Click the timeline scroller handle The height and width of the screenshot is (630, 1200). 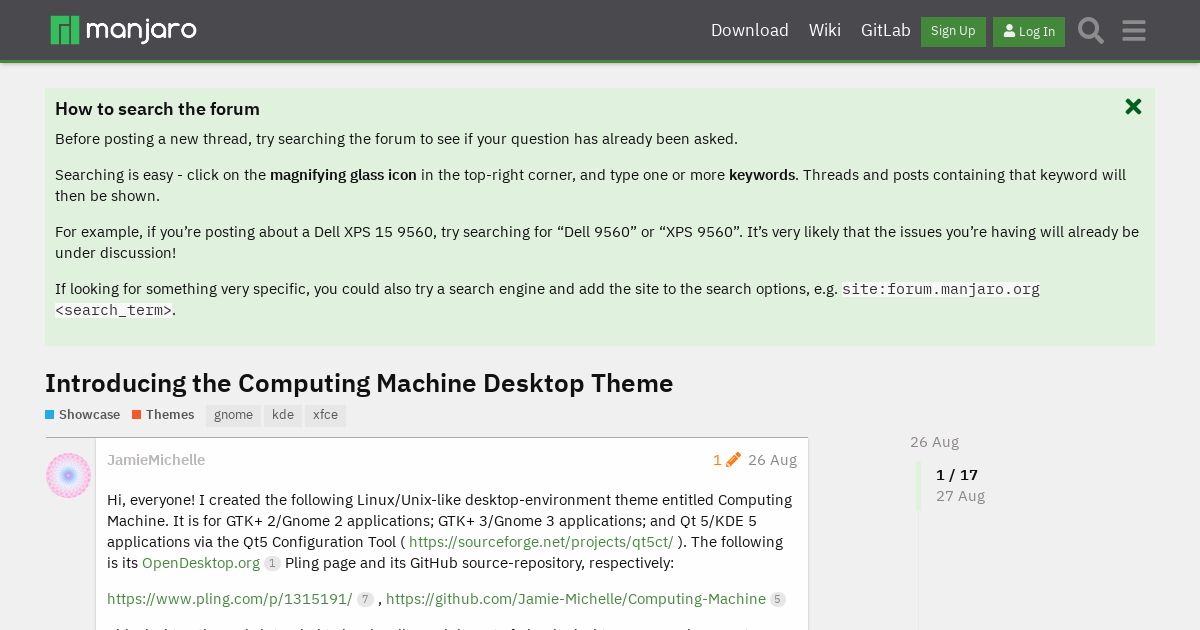[x=919, y=486]
